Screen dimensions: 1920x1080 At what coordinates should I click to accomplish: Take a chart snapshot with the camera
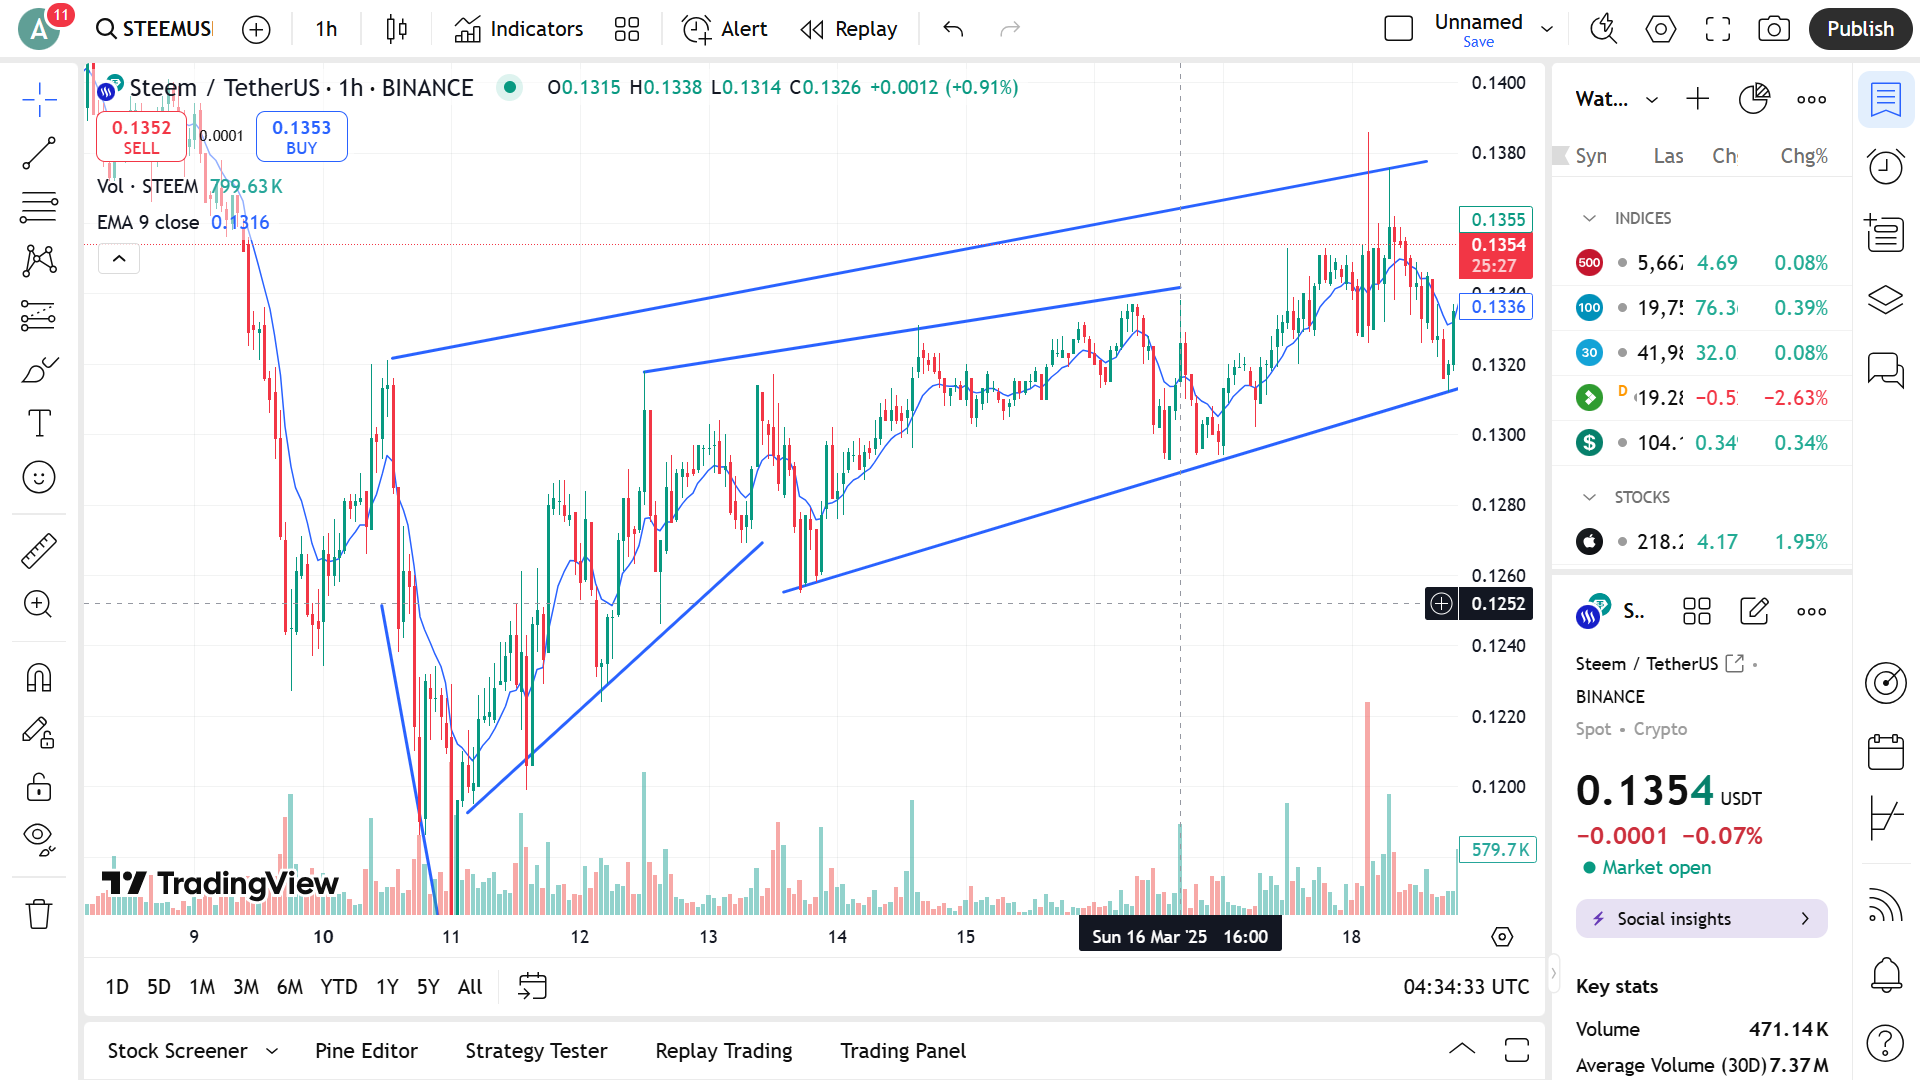[1774, 29]
